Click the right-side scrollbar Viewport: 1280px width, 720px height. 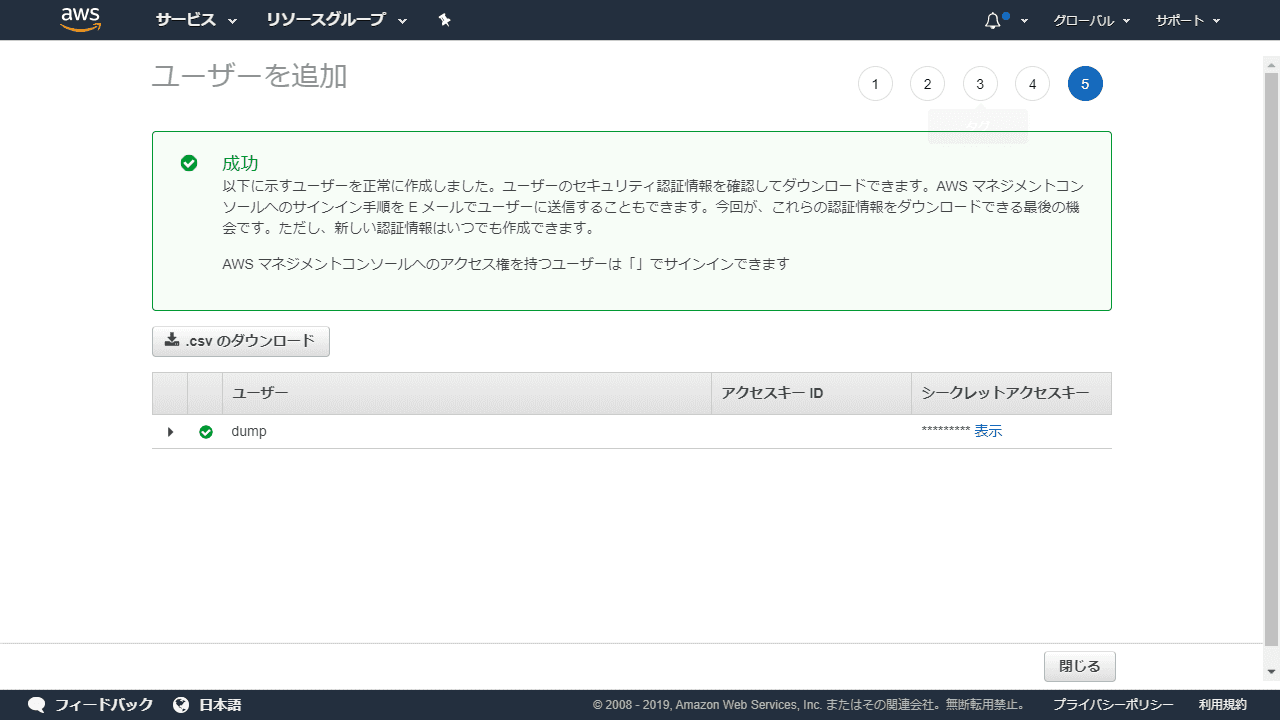point(1272,360)
